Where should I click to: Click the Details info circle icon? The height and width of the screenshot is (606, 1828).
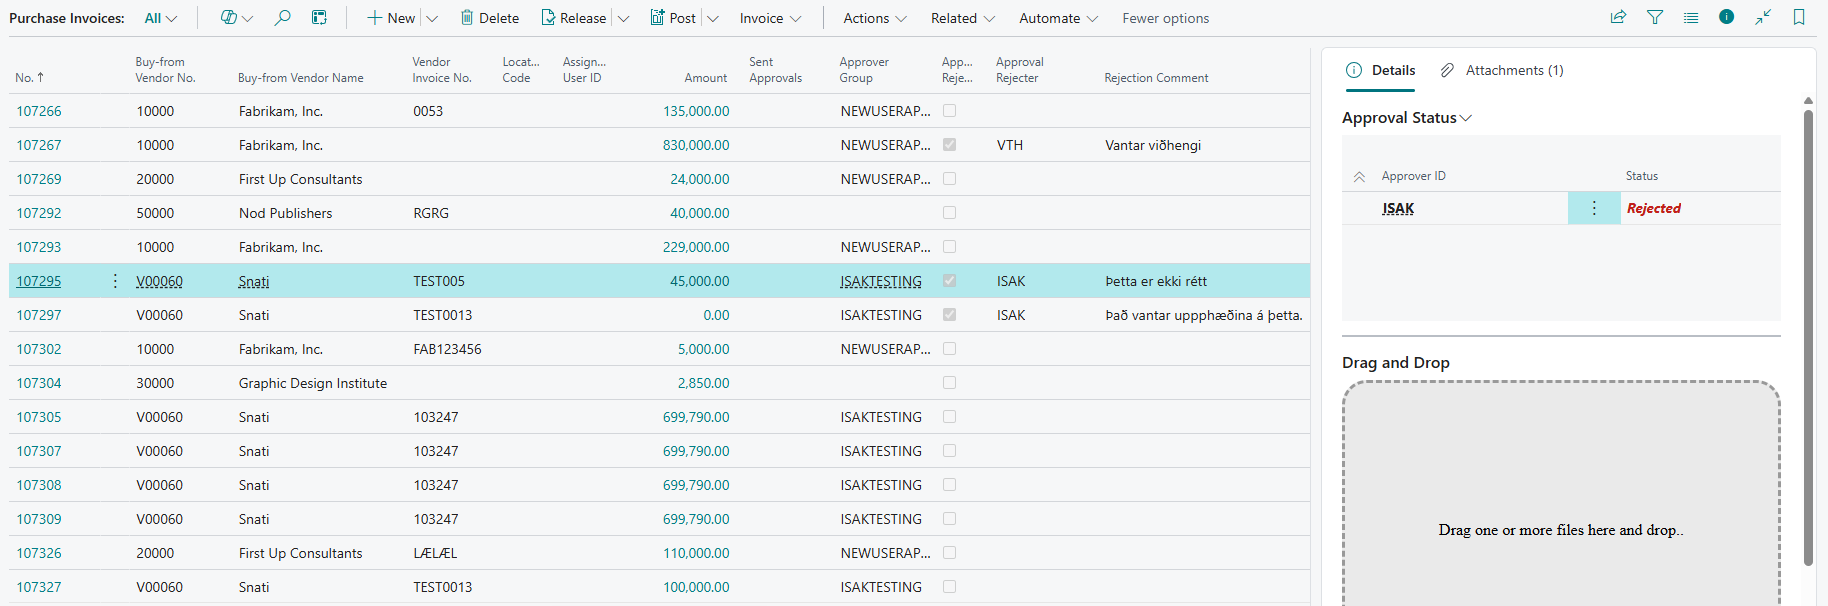[x=1354, y=70]
